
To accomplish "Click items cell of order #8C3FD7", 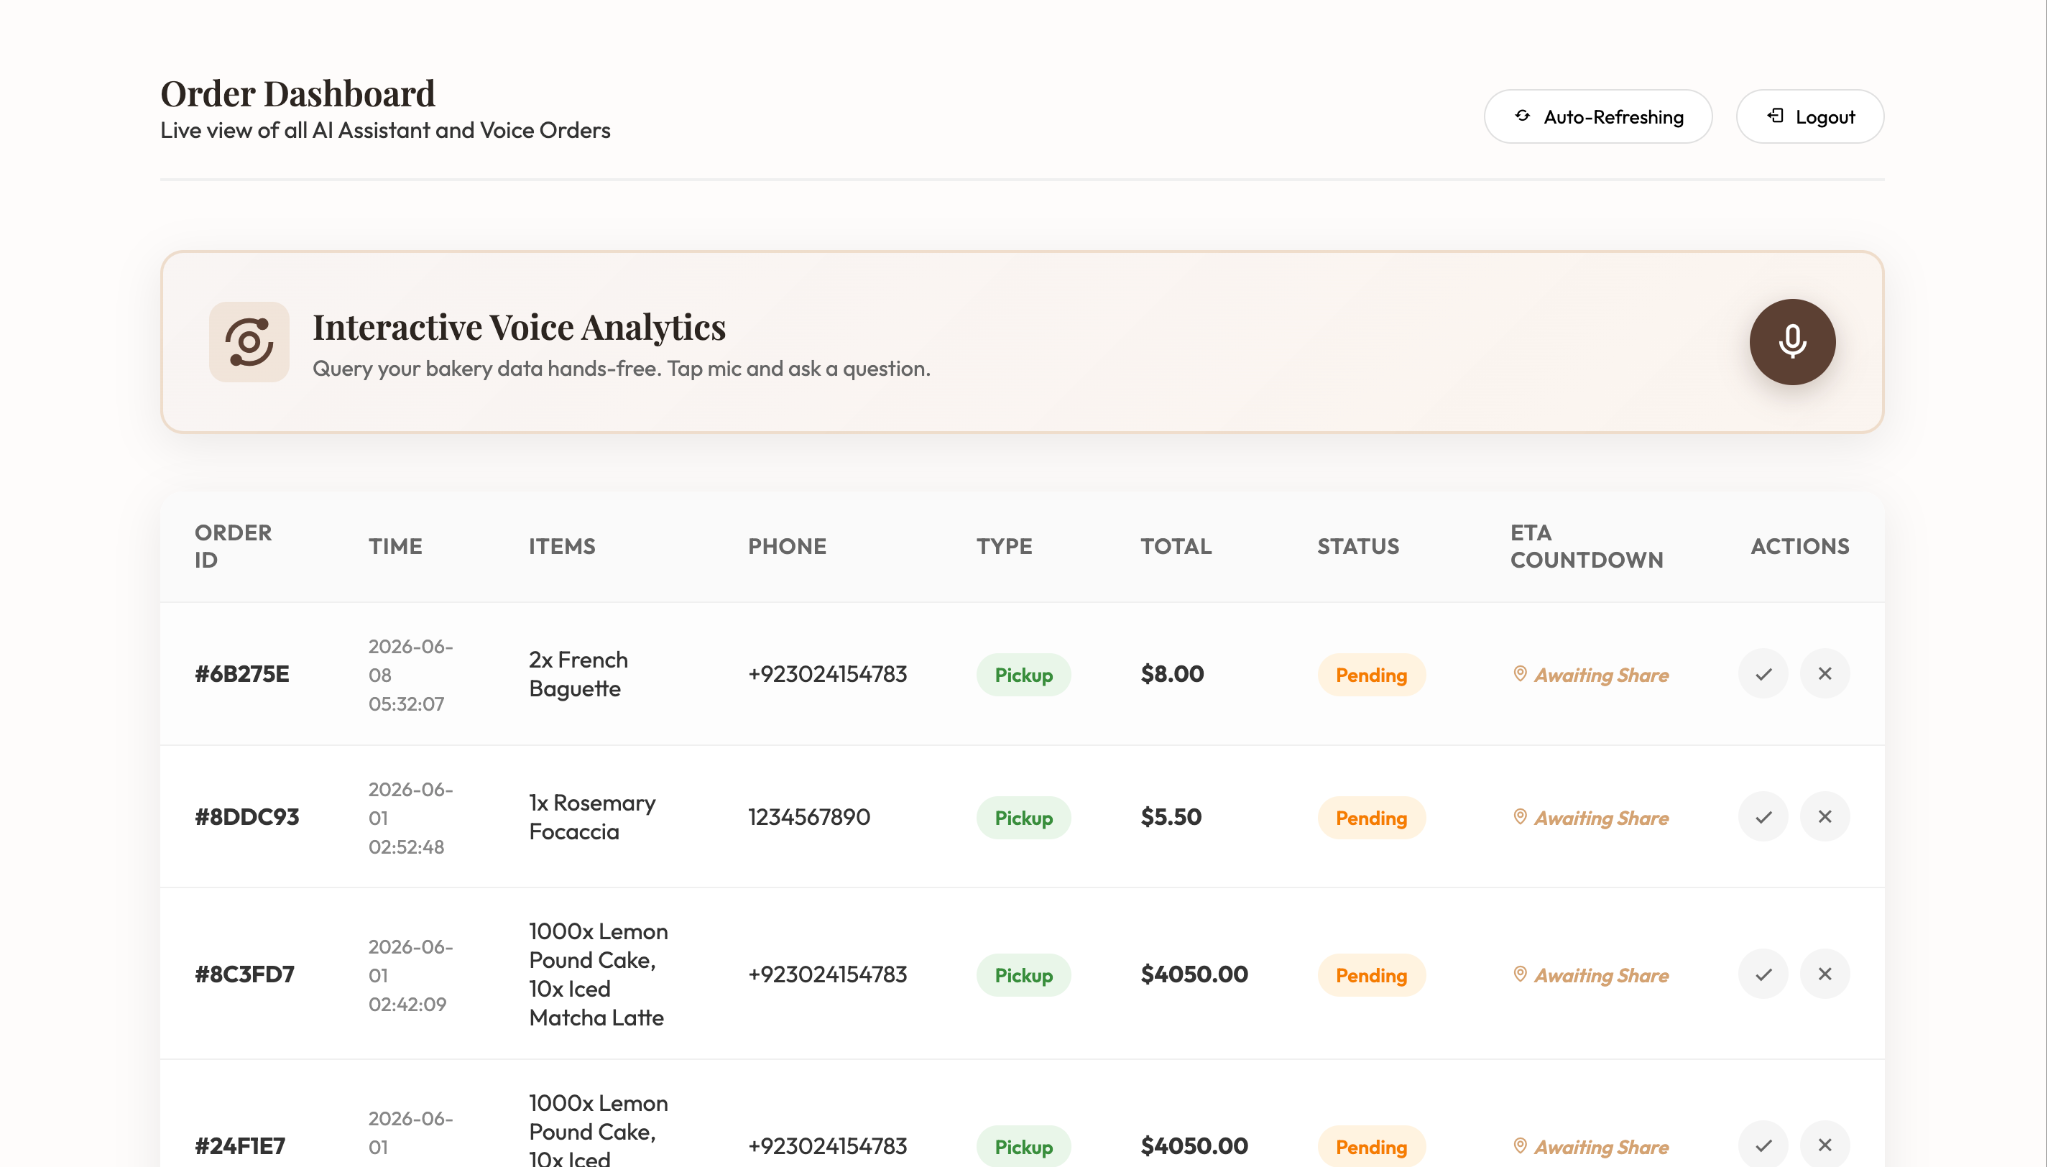I will [598, 974].
